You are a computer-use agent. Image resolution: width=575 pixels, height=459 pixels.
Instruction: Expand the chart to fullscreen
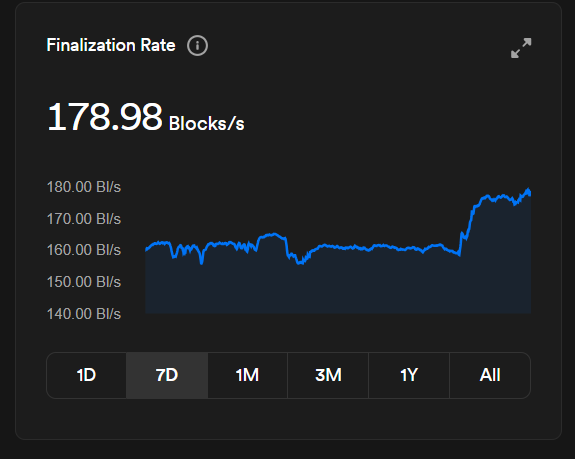521,48
